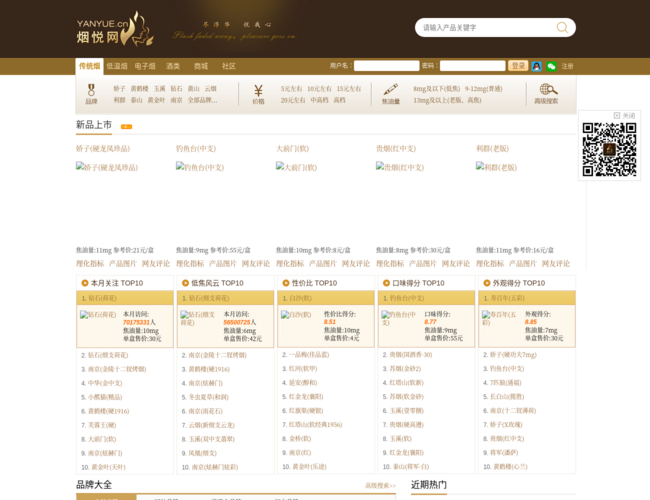The width and height of the screenshot is (650, 500).
Task: Switch to the 电子烟 tab
Action: (145, 66)
